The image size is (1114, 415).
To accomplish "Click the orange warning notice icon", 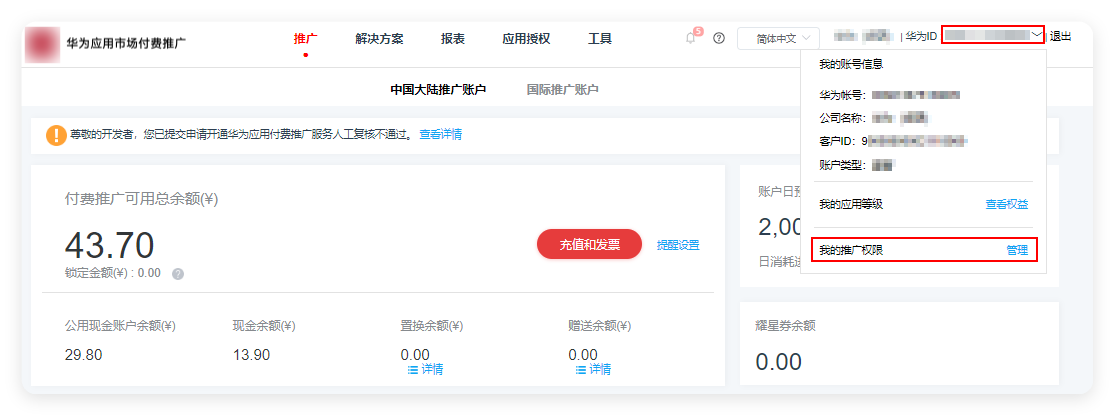I will click(56, 135).
